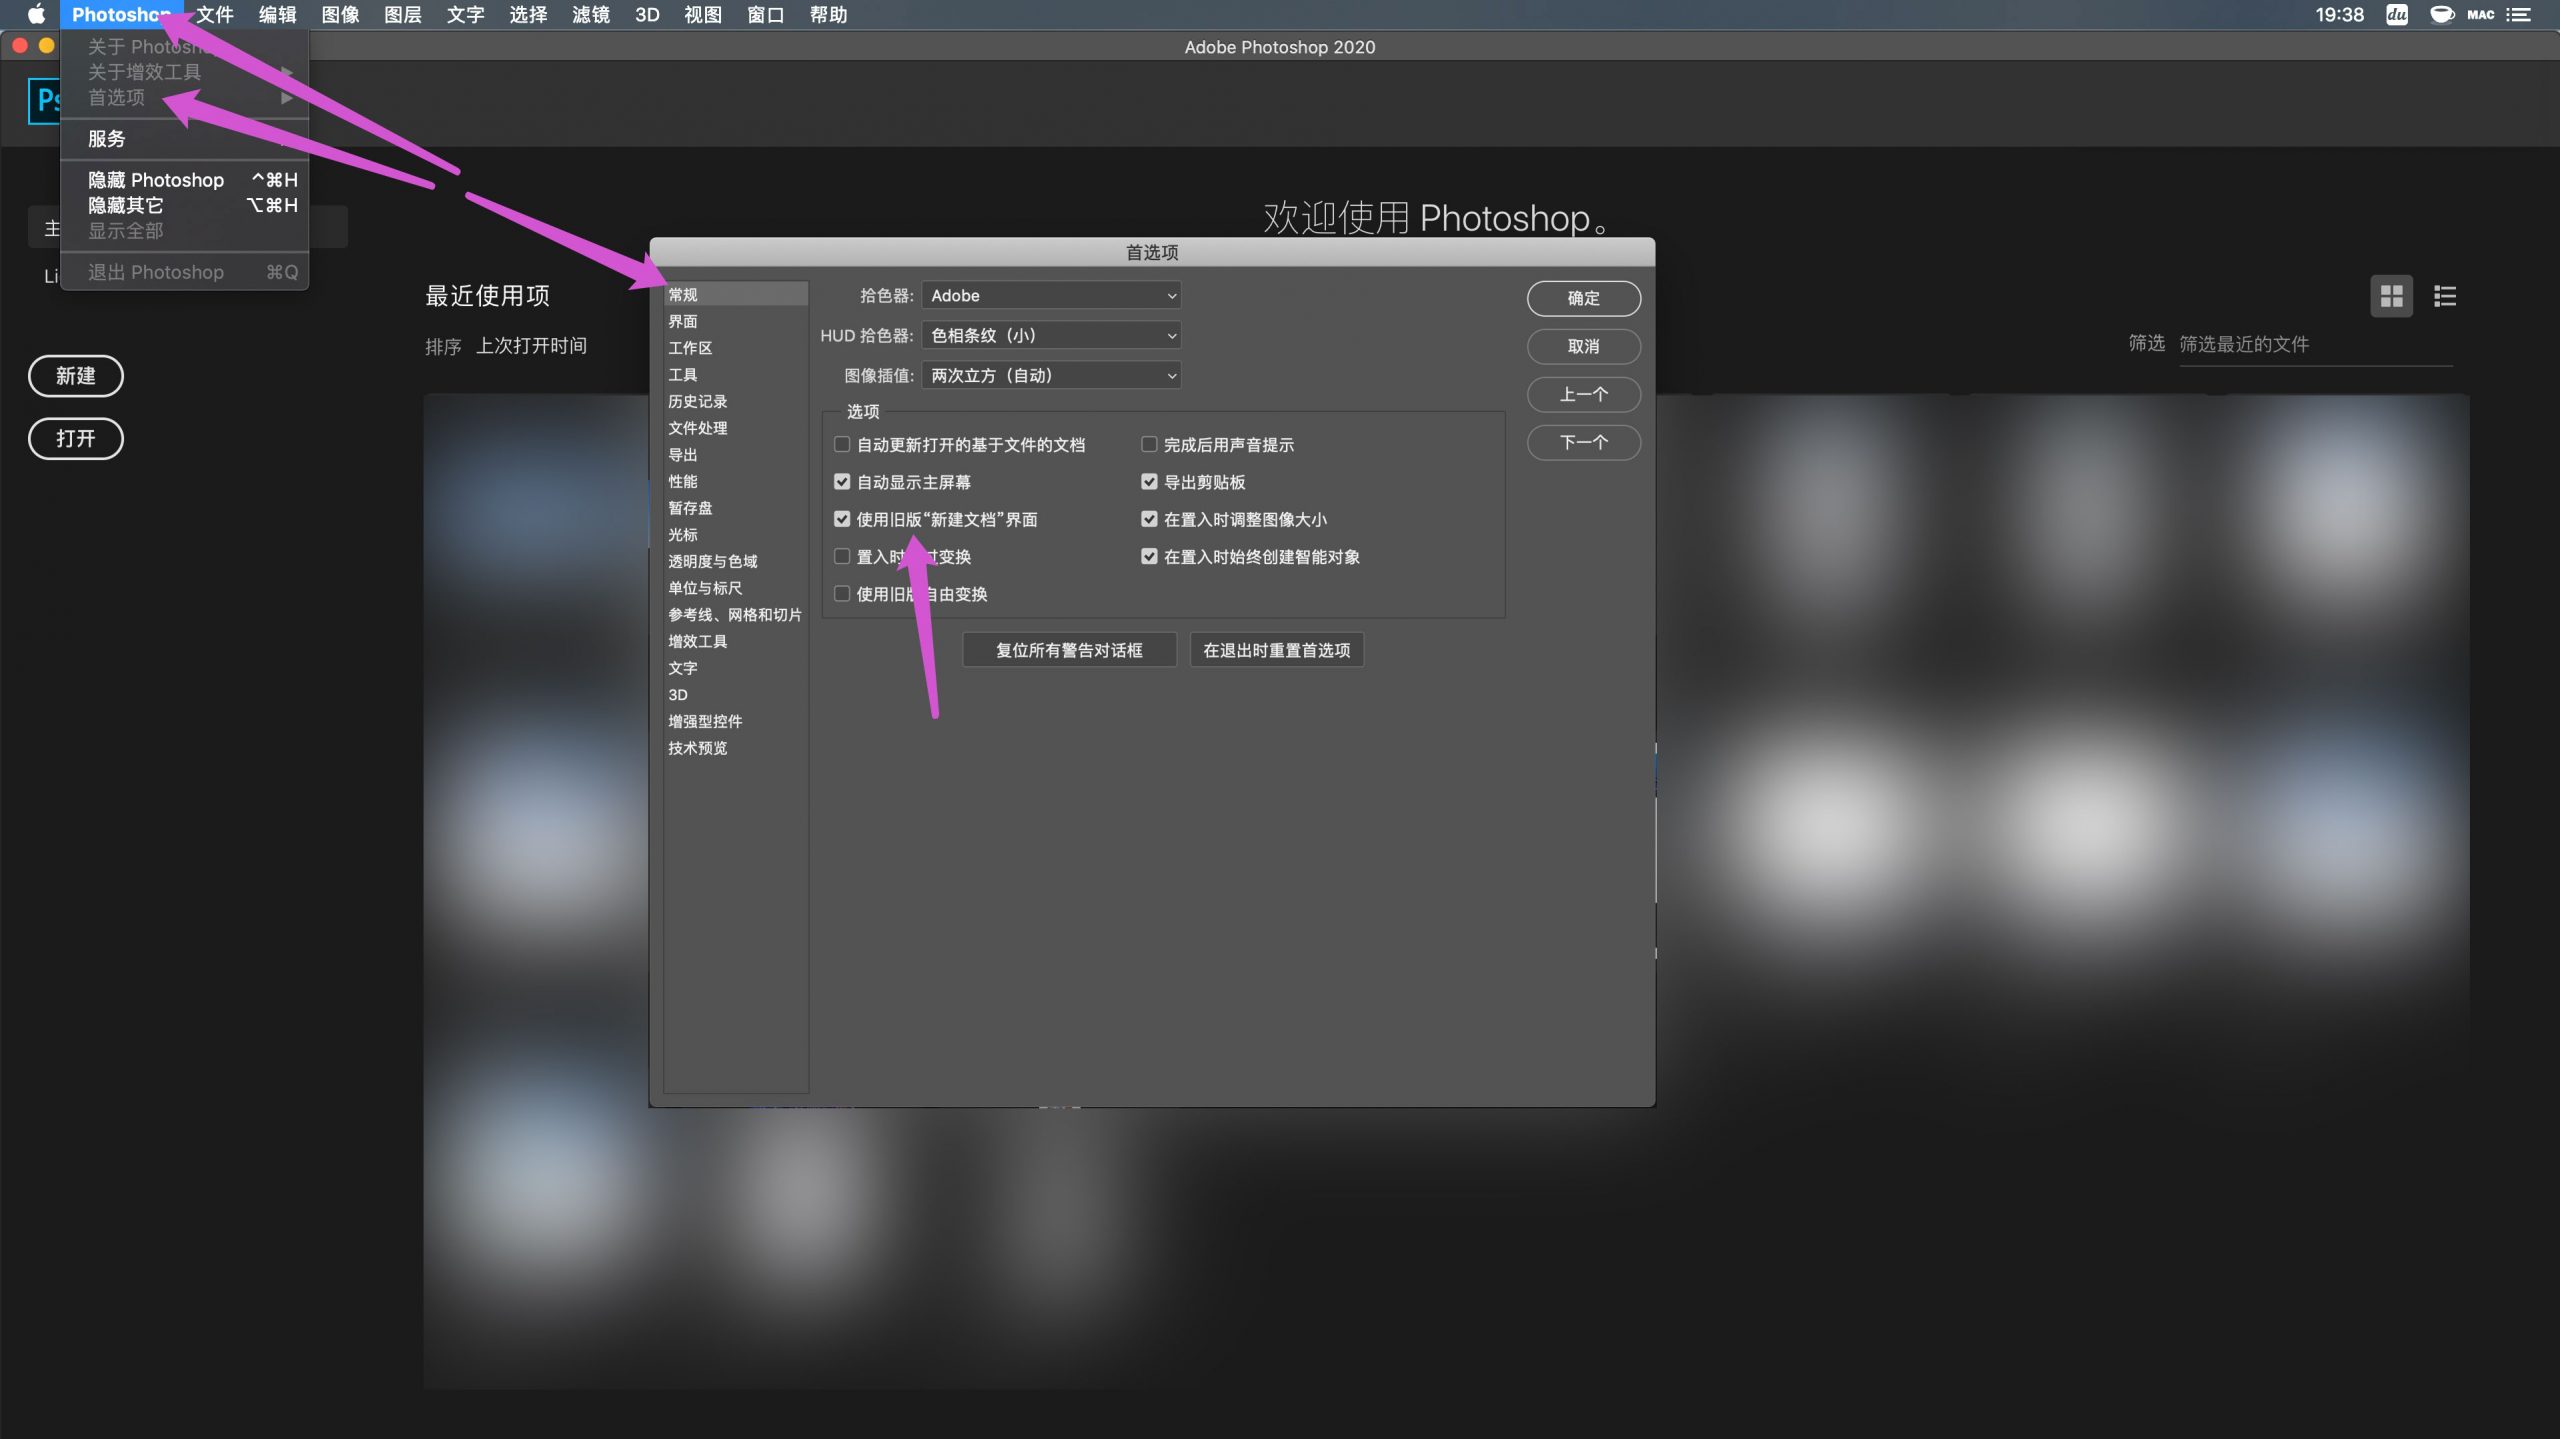Expand the 首选项 submenu arrow in Photoshop menu
2560x1439 pixels.
coord(286,97)
